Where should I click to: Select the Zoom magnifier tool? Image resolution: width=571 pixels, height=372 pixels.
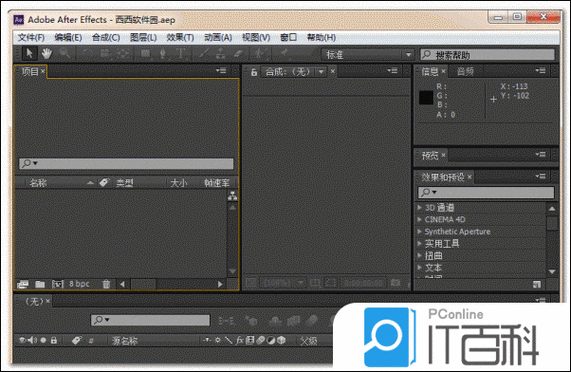tap(65, 54)
